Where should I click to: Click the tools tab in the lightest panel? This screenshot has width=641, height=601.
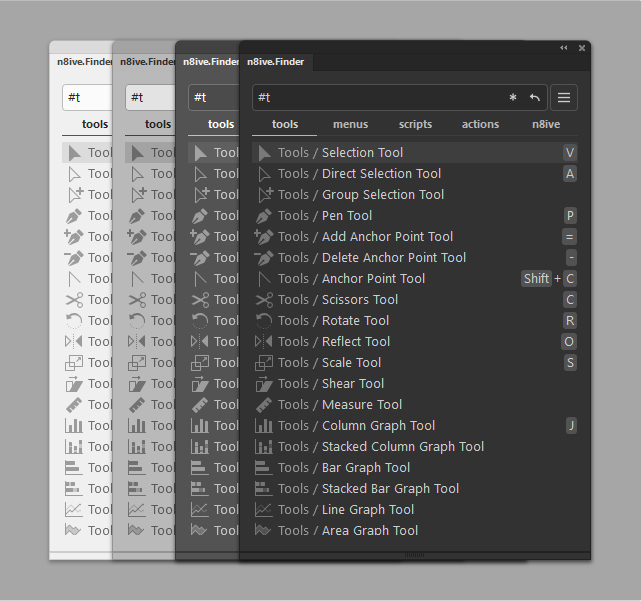click(95, 124)
